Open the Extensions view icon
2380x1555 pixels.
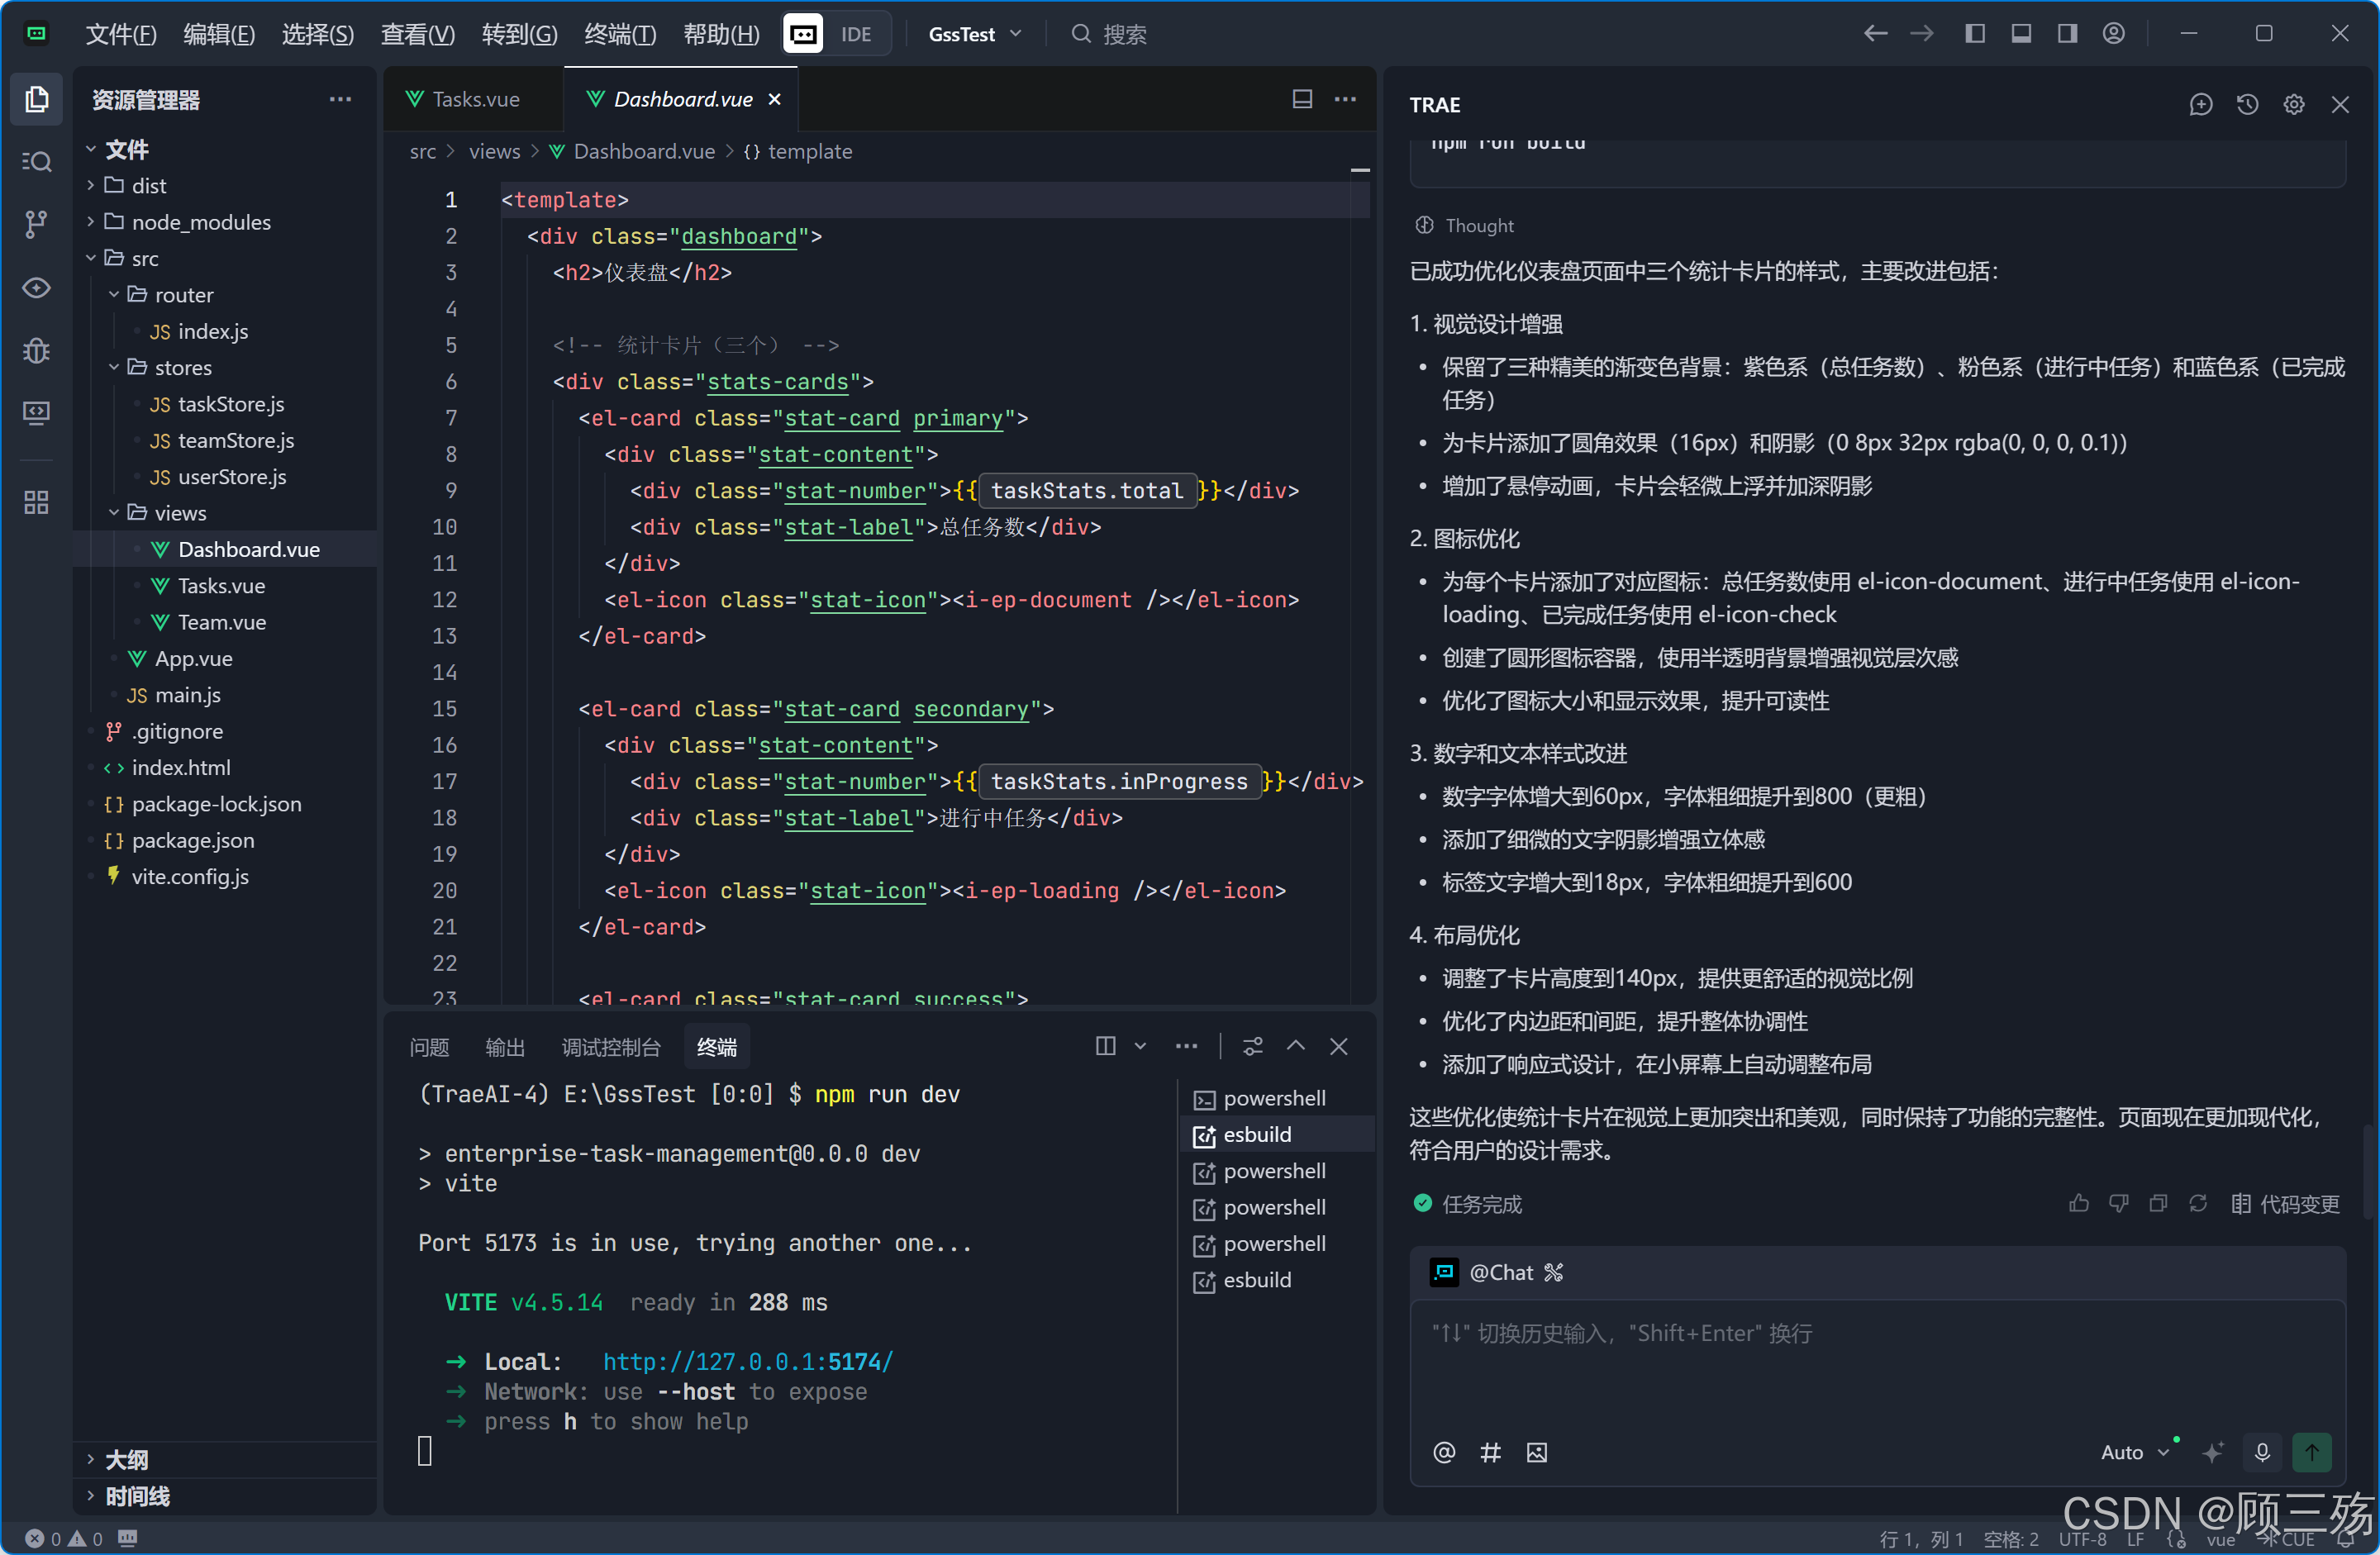36,502
